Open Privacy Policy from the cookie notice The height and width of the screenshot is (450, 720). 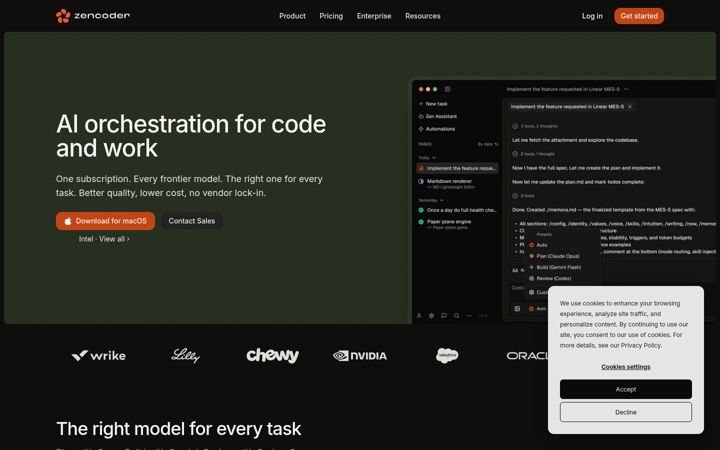coord(641,345)
